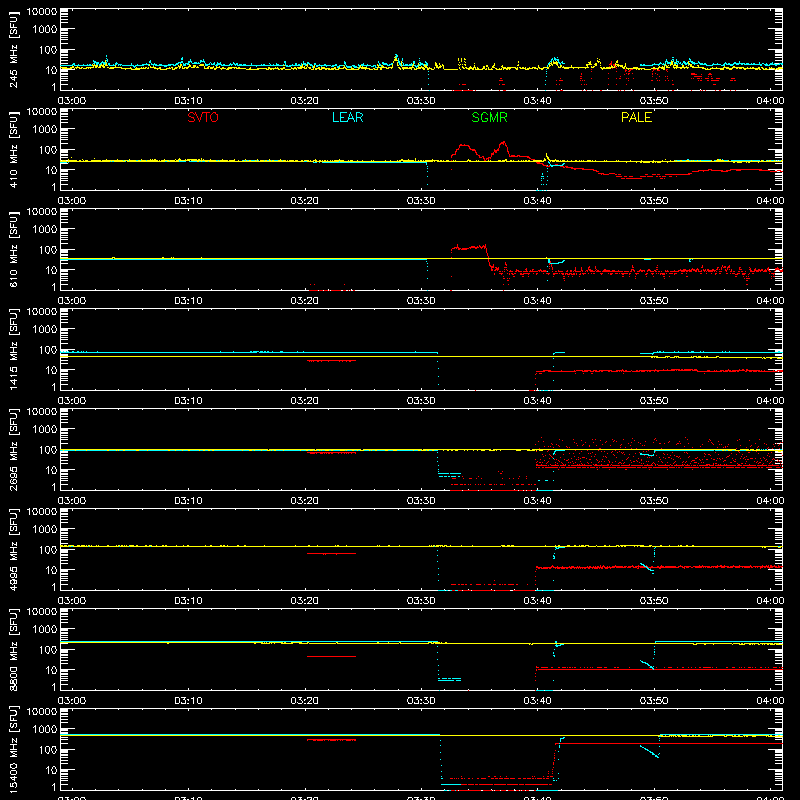Click 03:30 tick under the 245 MHz plot
This screenshot has width=800, height=800.
coord(421,101)
